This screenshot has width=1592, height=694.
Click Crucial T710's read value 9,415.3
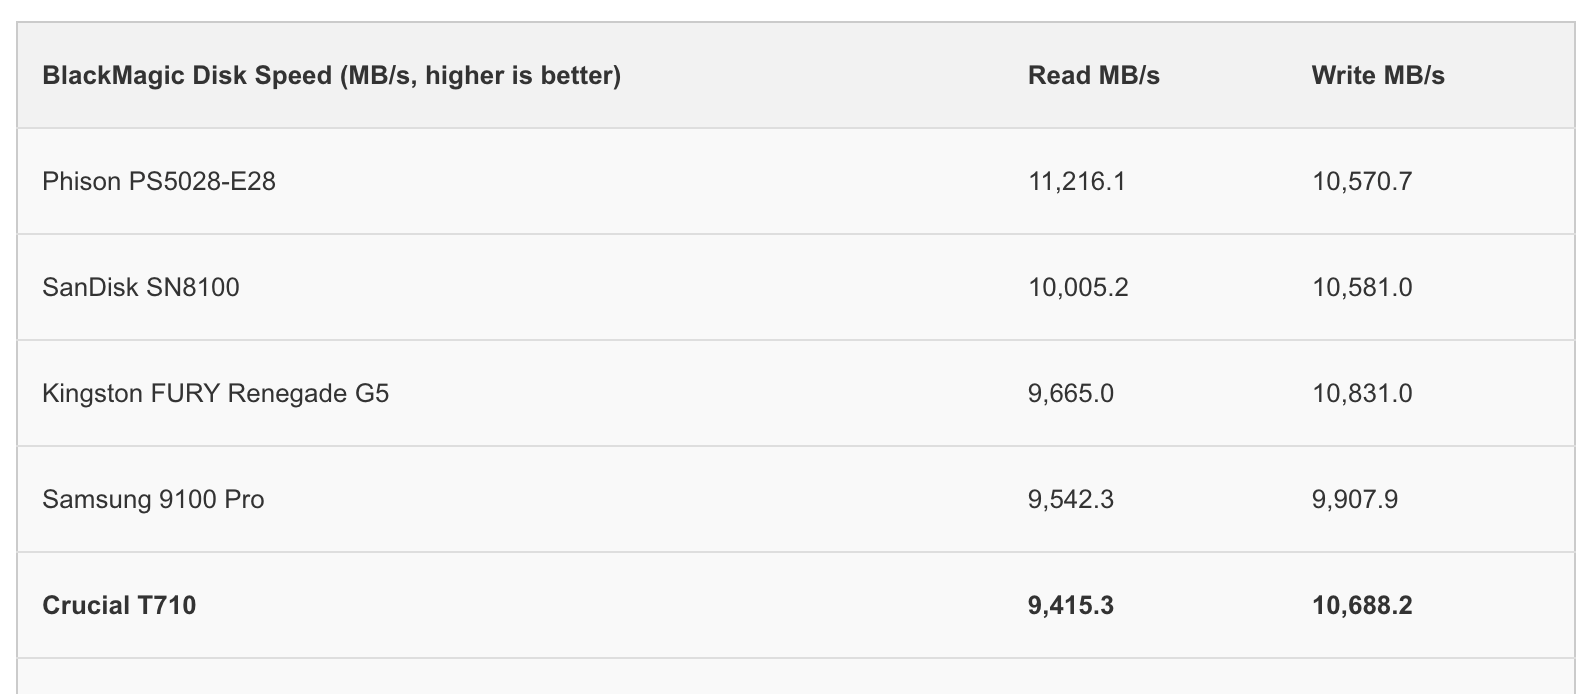coord(1070,606)
